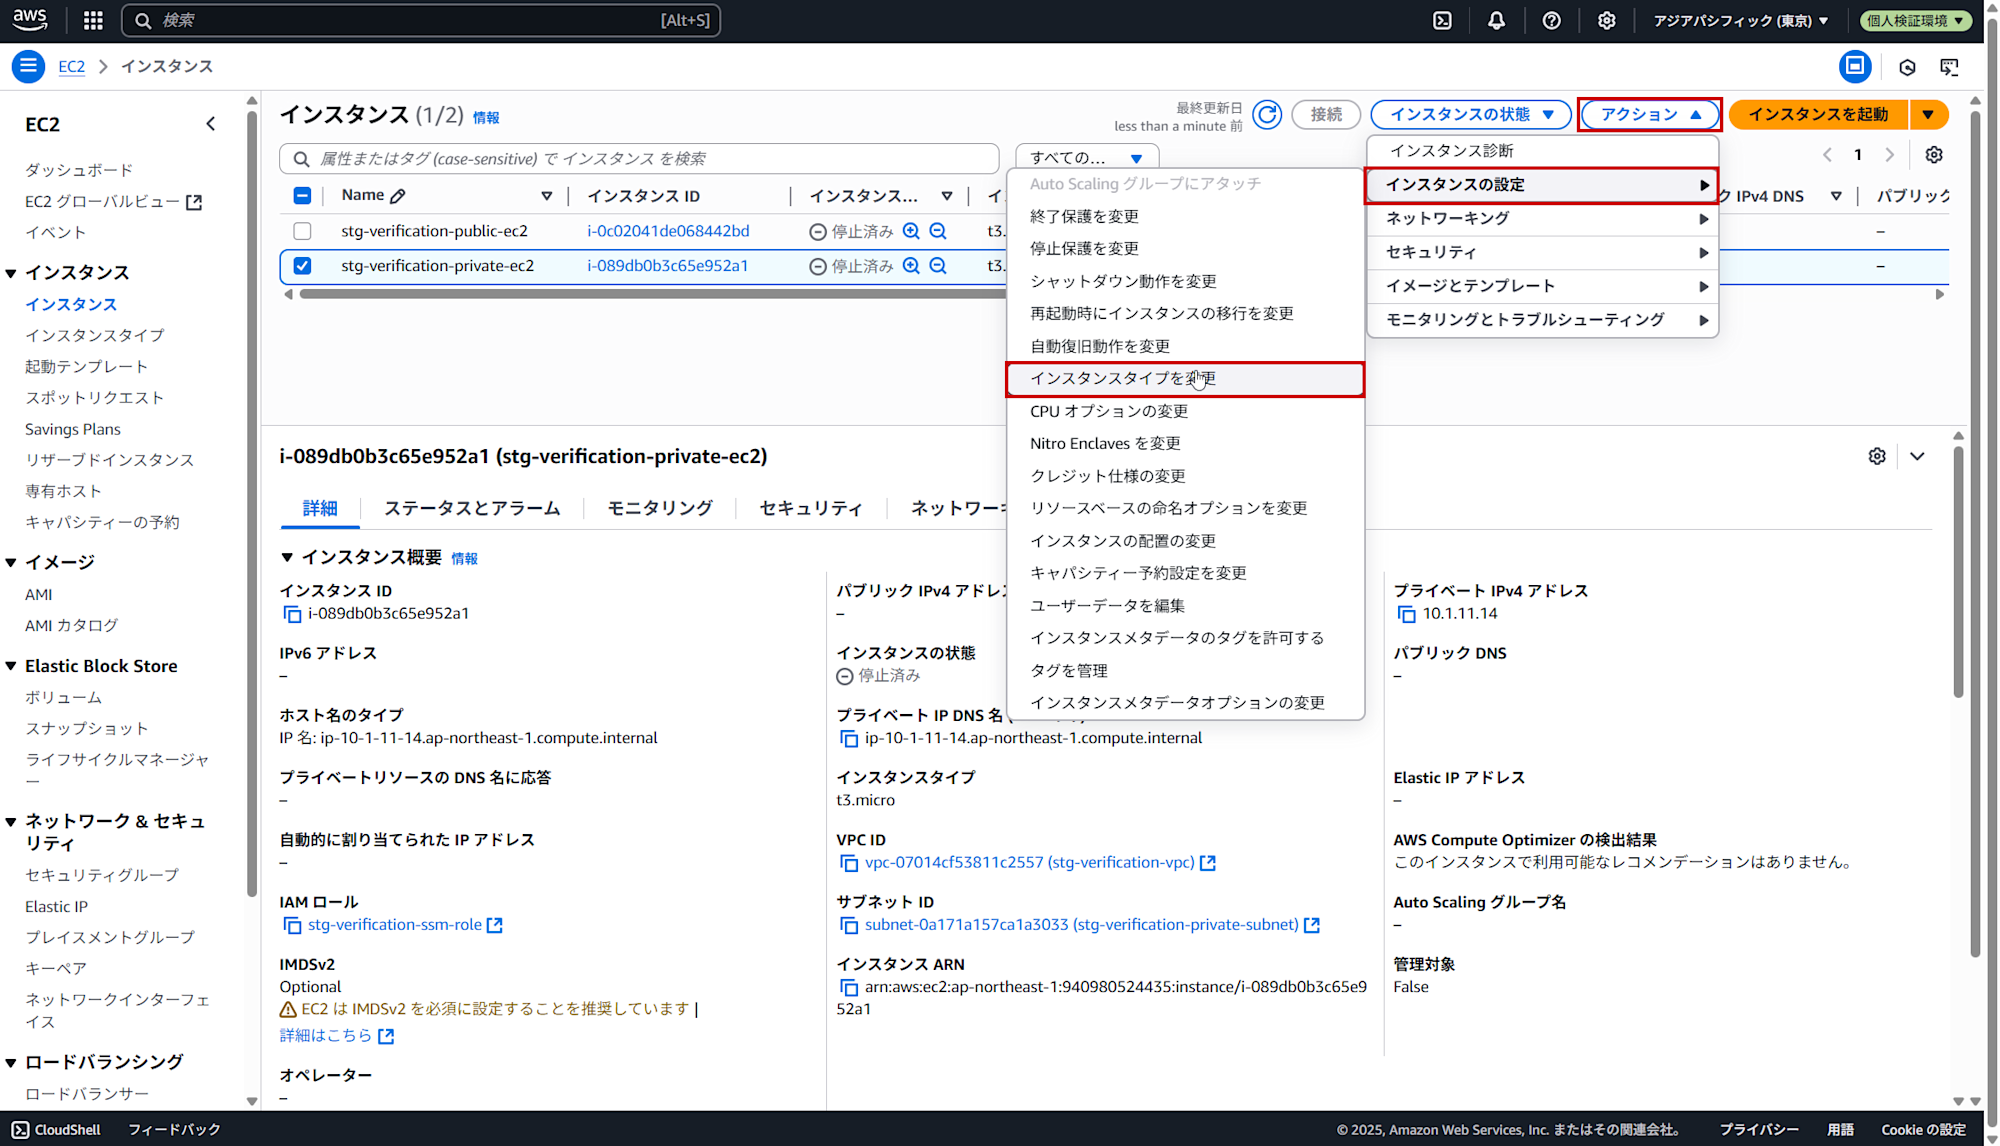The width and height of the screenshot is (2000, 1146).
Task: Collapse the instance detail panel chevron
Action: [x=1917, y=456]
